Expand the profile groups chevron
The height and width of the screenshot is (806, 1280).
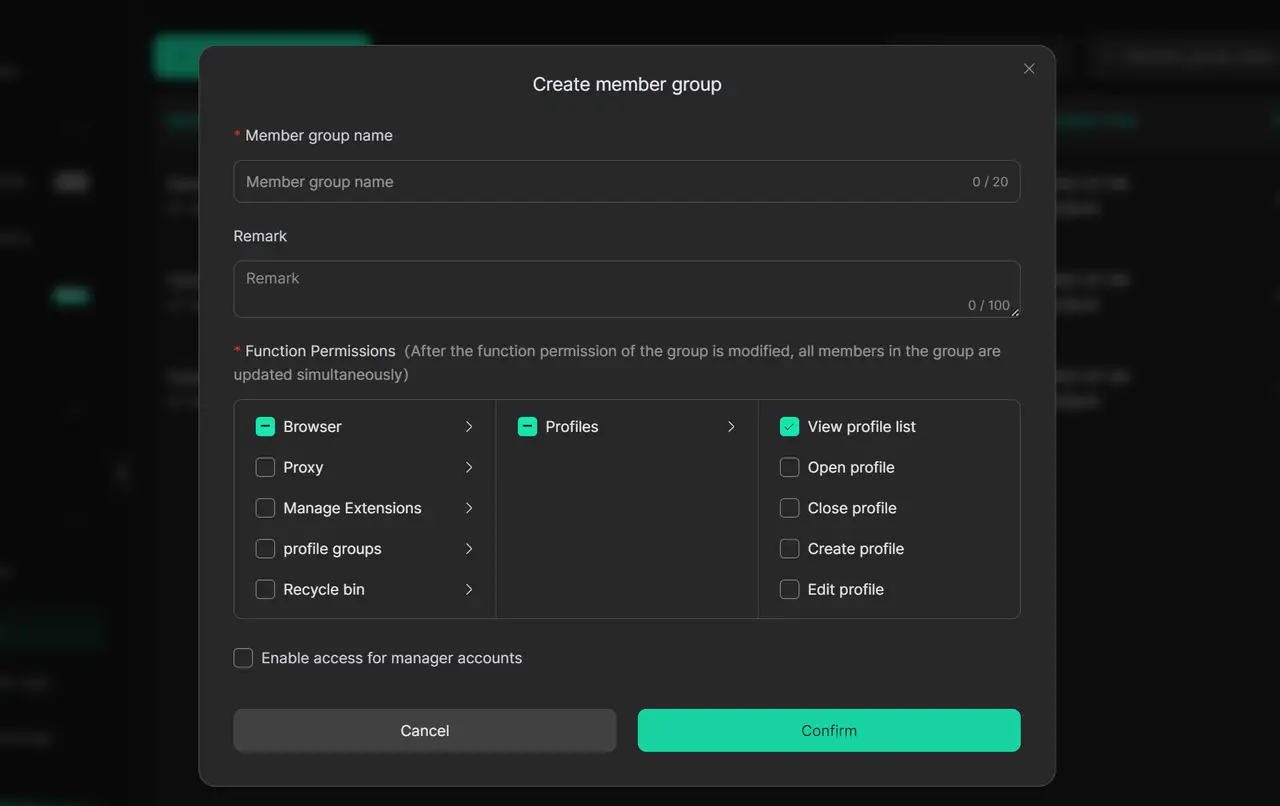(469, 549)
